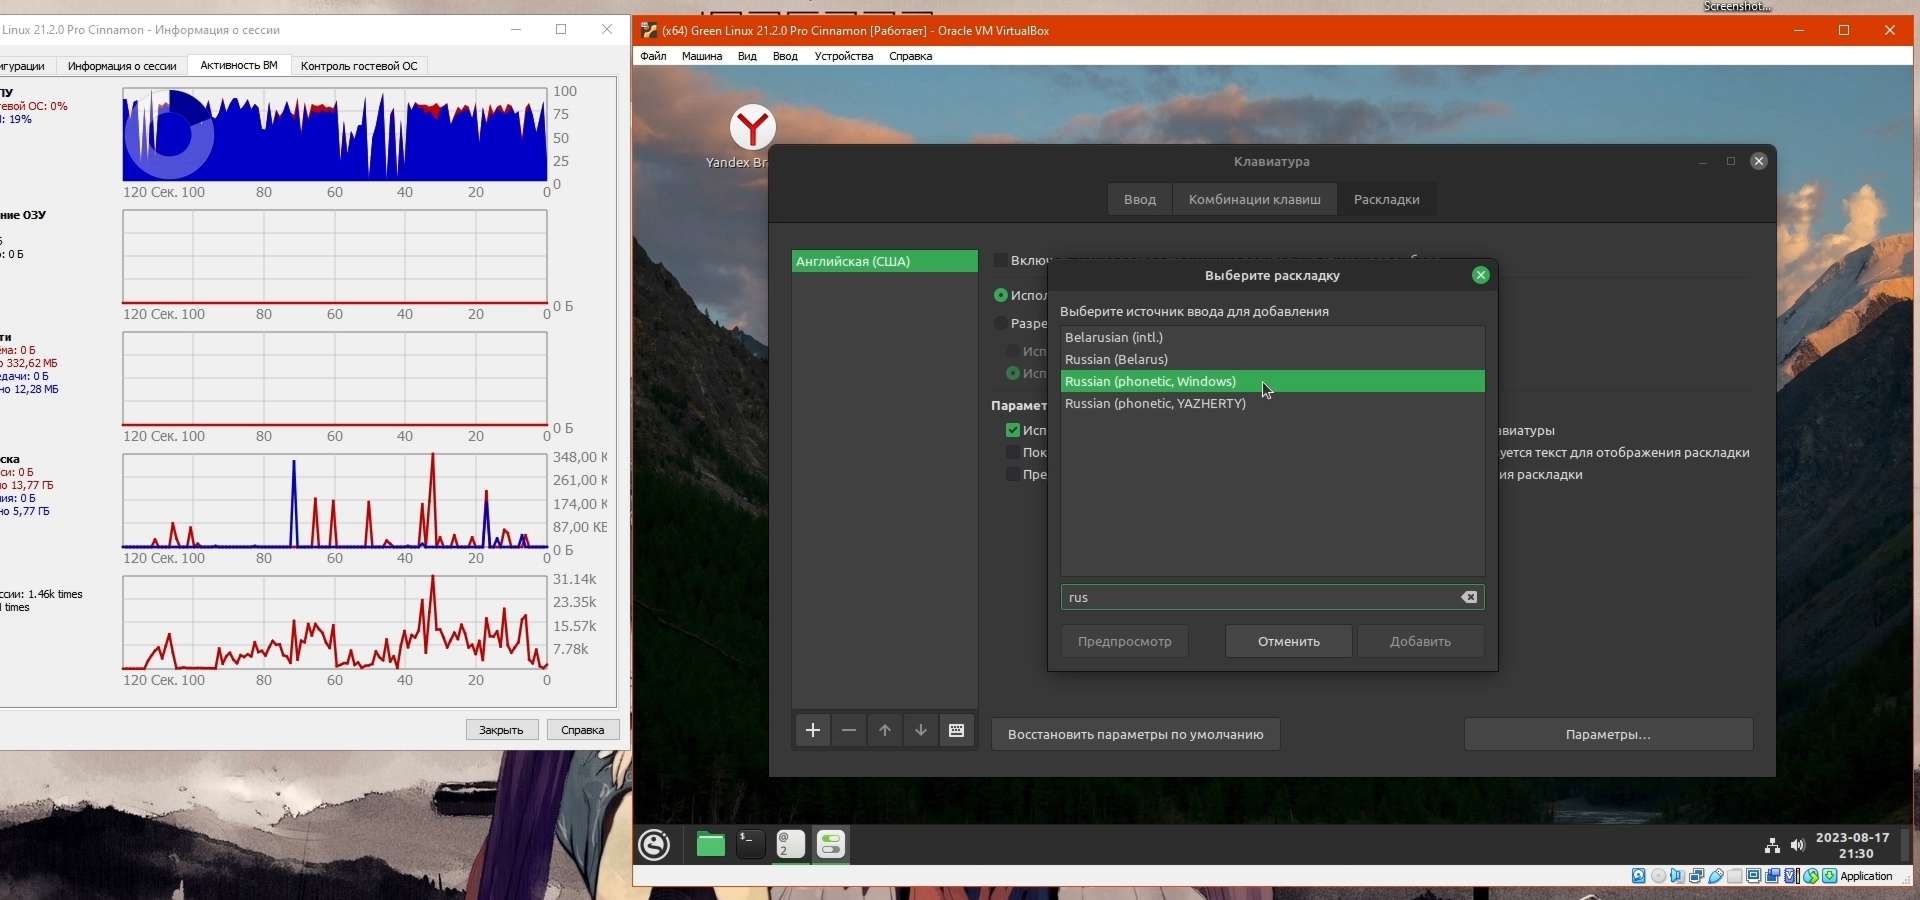Select the 'Испол…' radio button below 'Включ…'
The image size is (1920, 900).
[x=1000, y=295]
